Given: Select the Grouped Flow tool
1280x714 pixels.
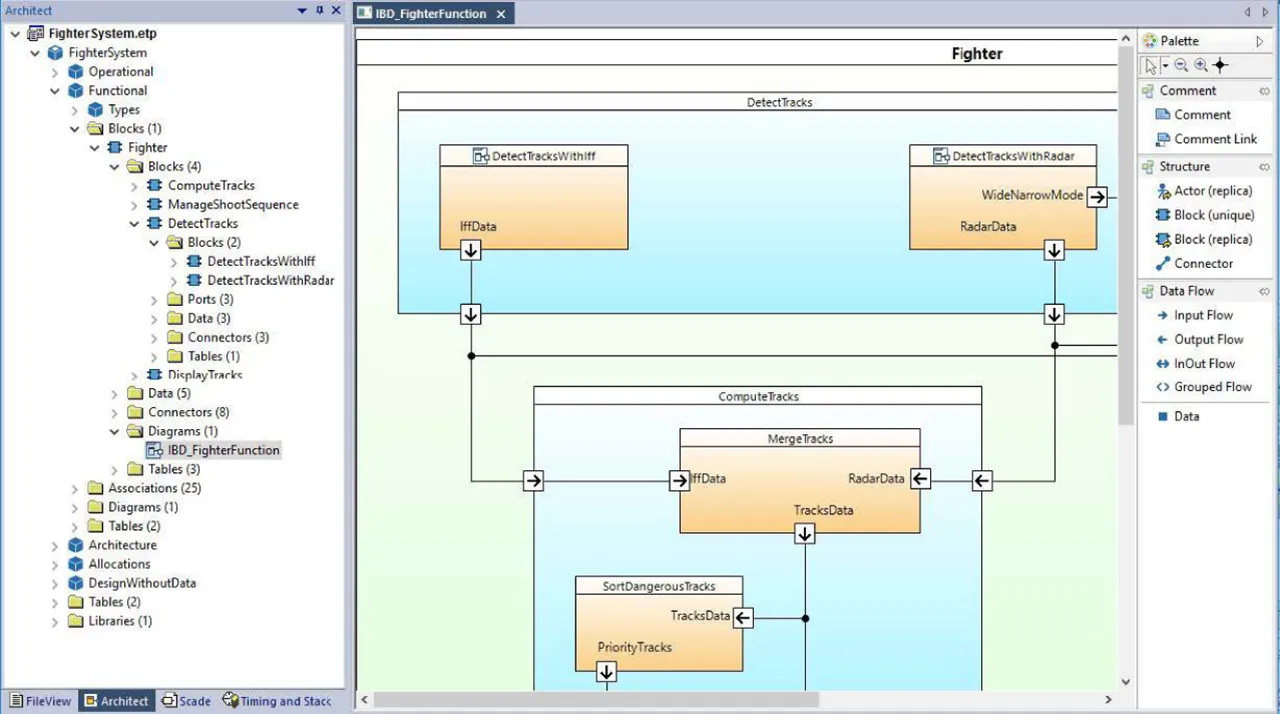Looking at the screenshot, I should coord(1212,387).
